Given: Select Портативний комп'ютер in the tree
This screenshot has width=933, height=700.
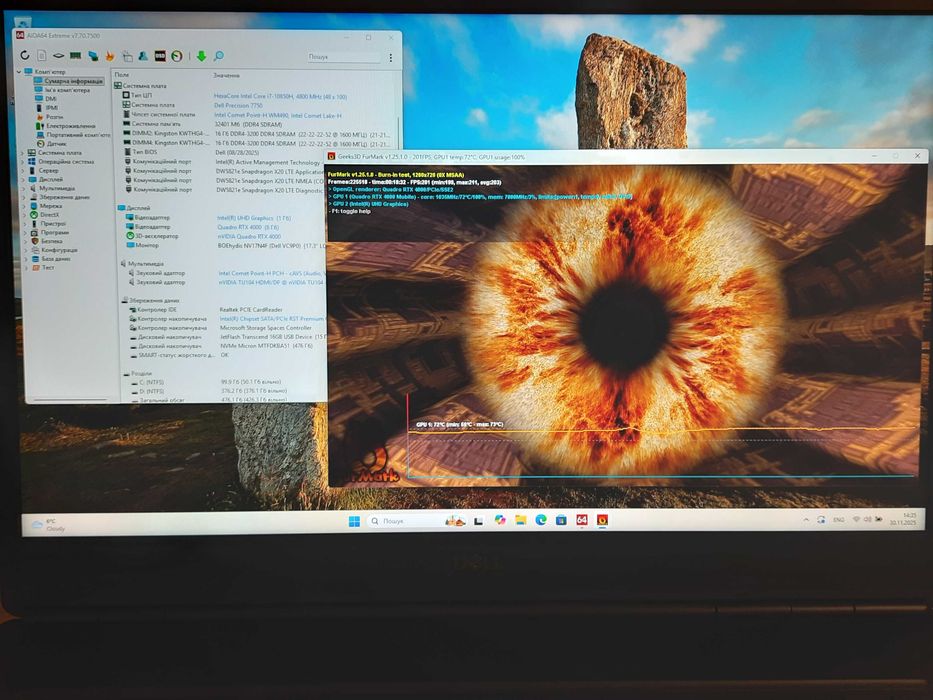Looking at the screenshot, I should coord(79,135).
